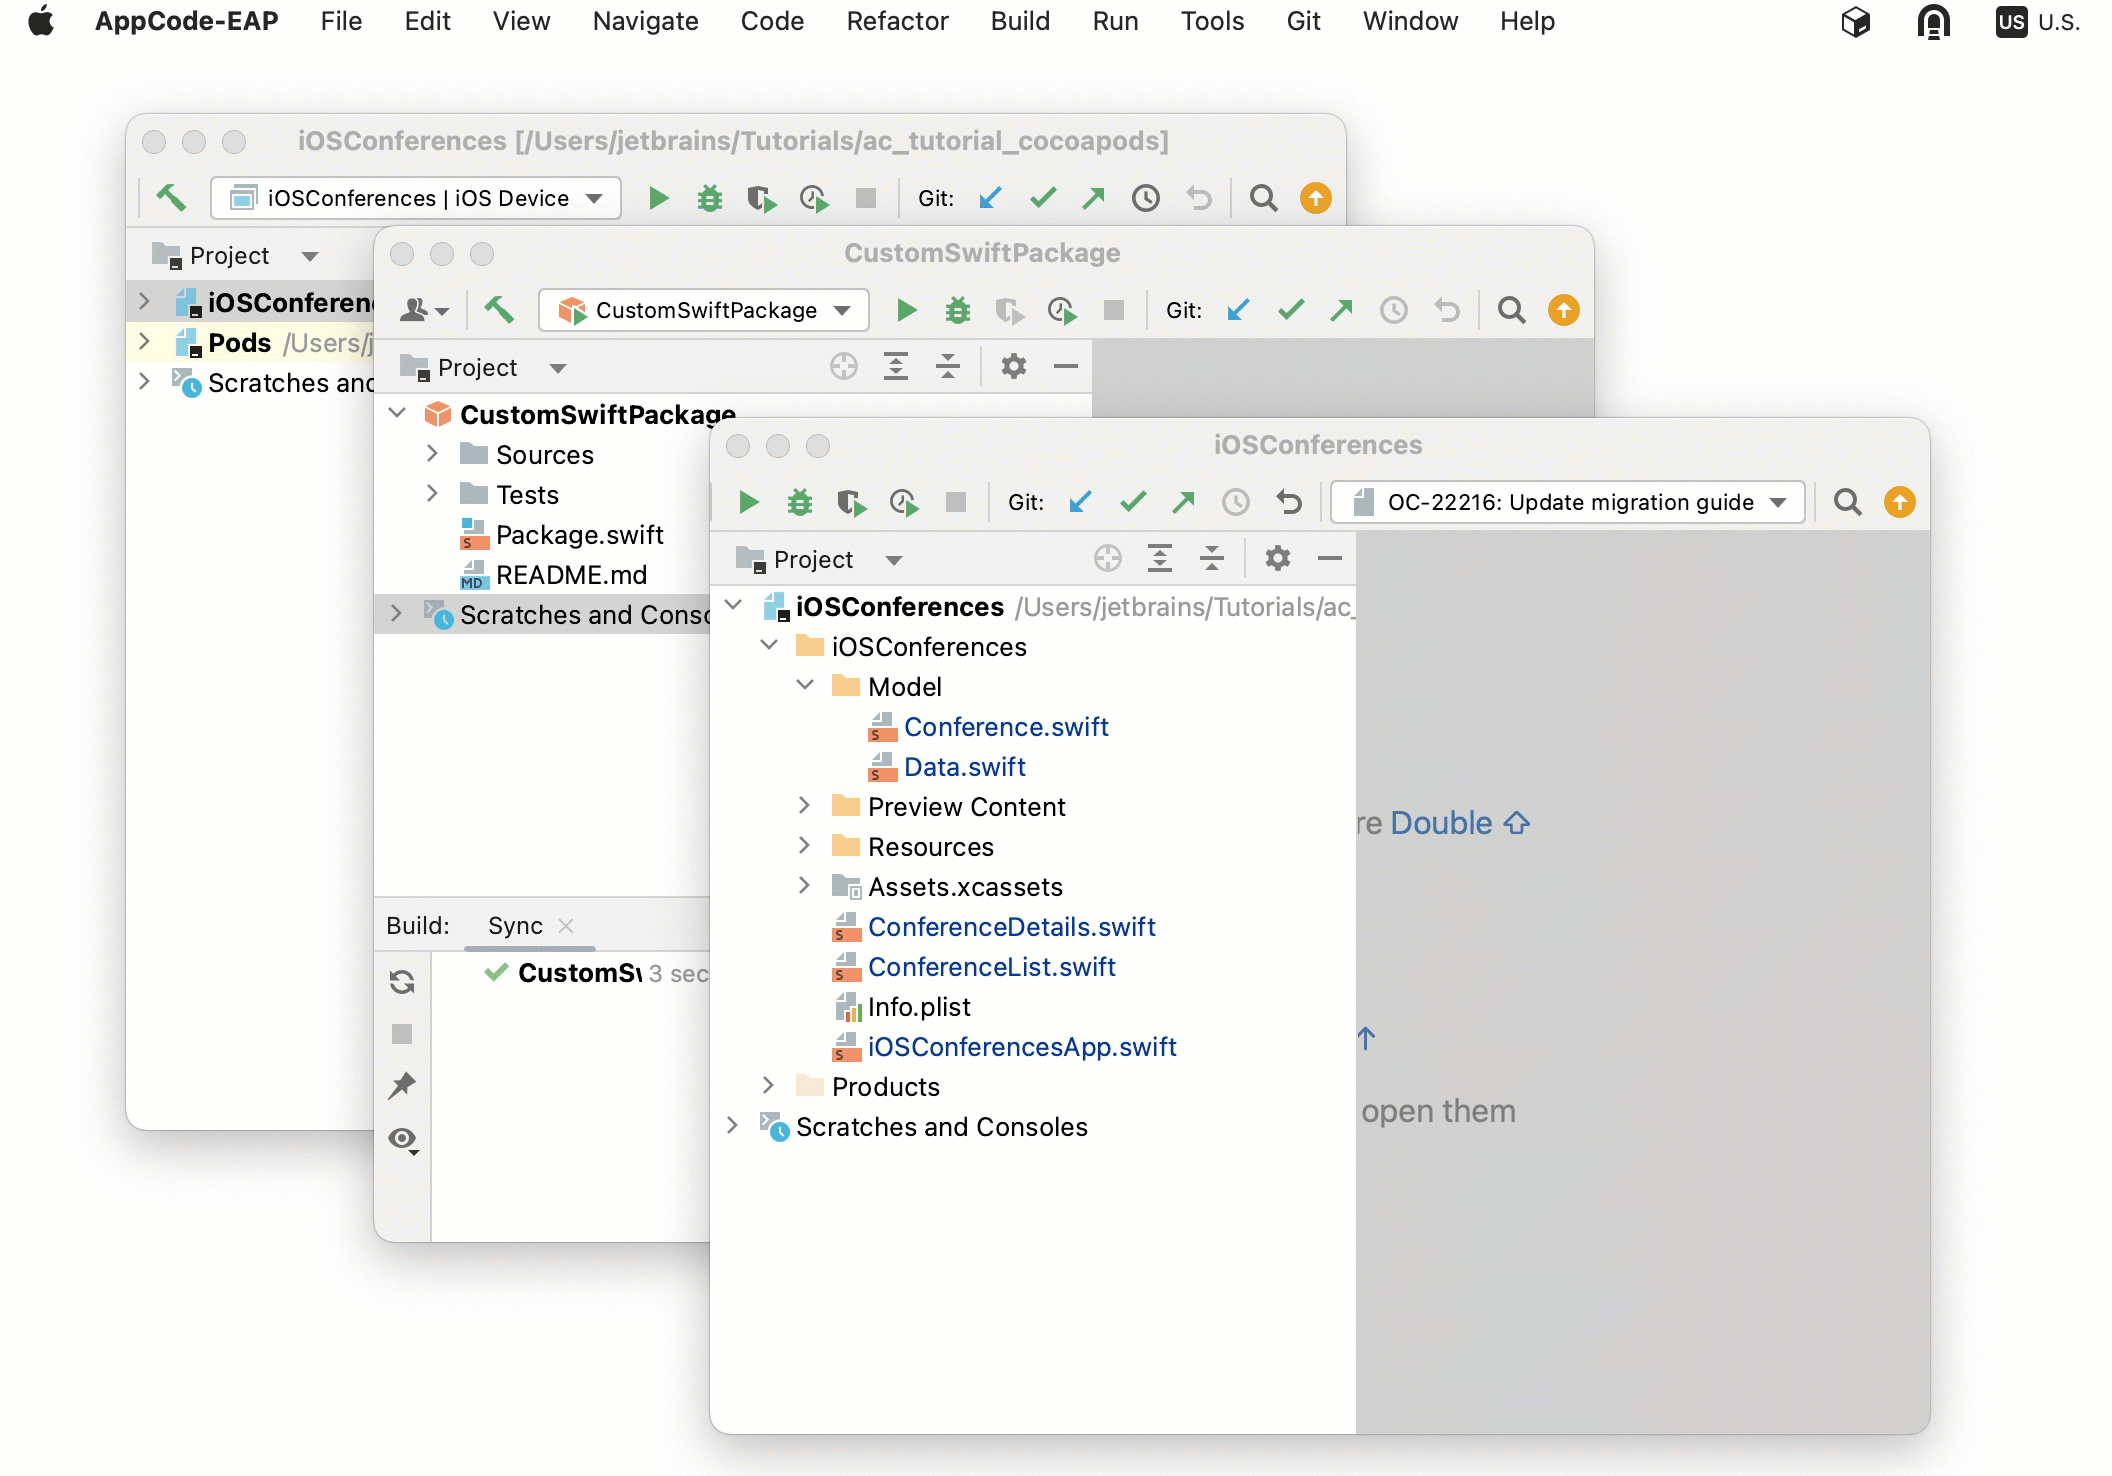Open the Navigate menu
2112x1476 pixels.
(645, 21)
